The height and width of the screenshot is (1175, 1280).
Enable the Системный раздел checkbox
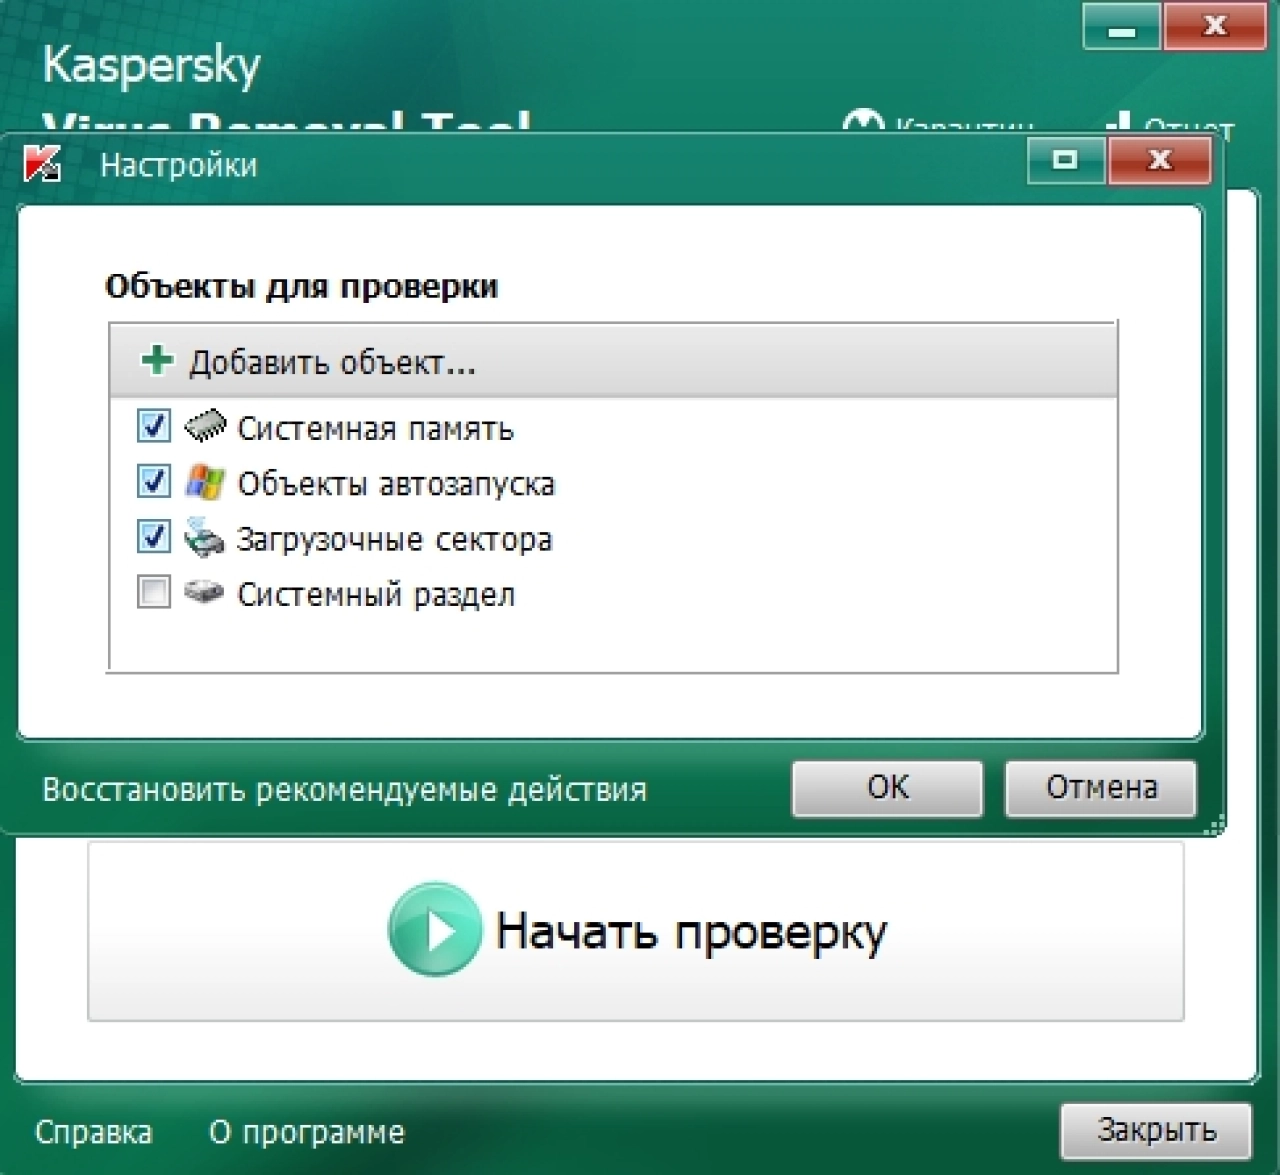point(153,592)
